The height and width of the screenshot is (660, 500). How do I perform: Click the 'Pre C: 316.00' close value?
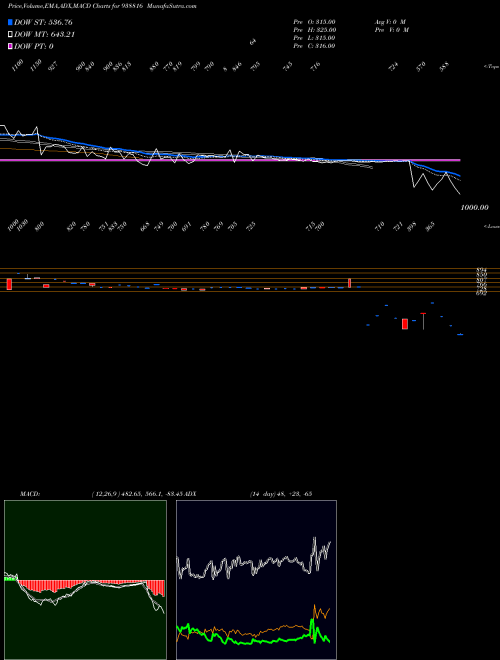pyautogui.click(x=314, y=46)
